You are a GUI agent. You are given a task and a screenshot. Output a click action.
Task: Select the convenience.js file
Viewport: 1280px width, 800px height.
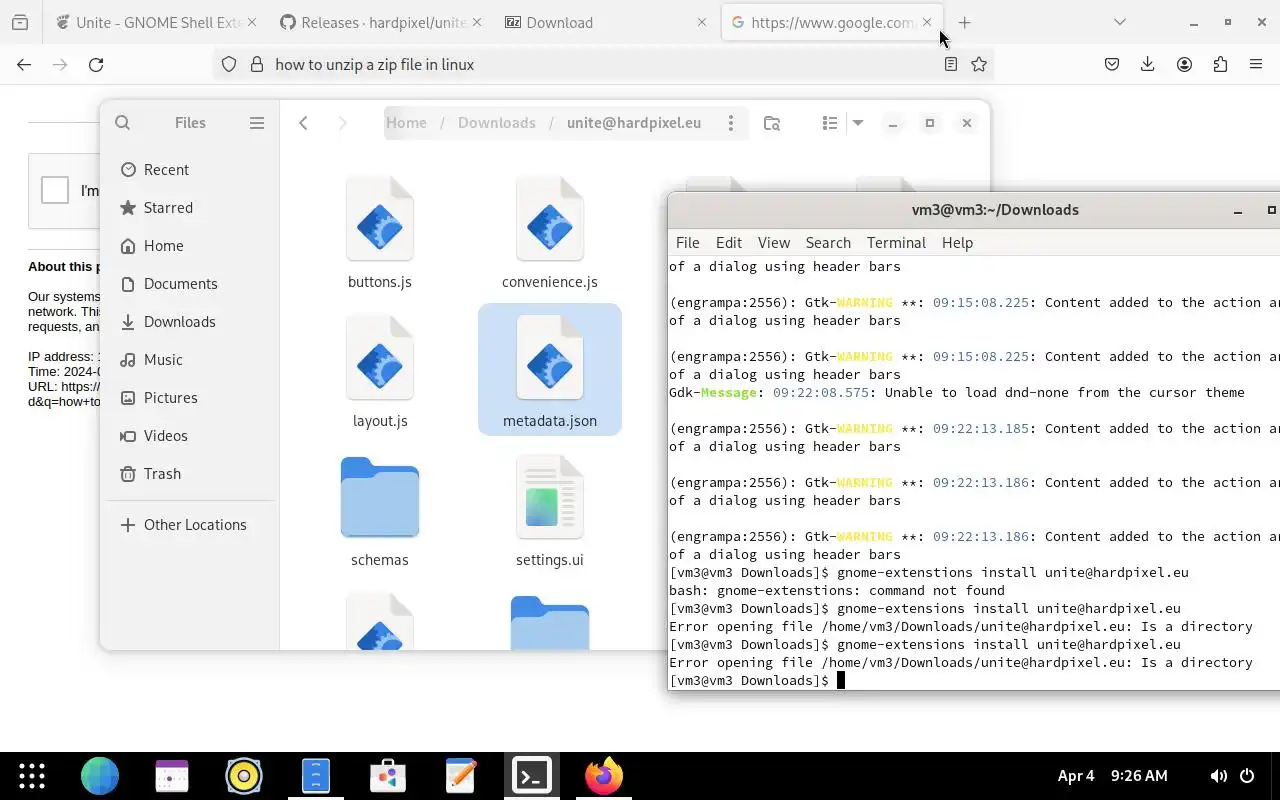tap(550, 232)
